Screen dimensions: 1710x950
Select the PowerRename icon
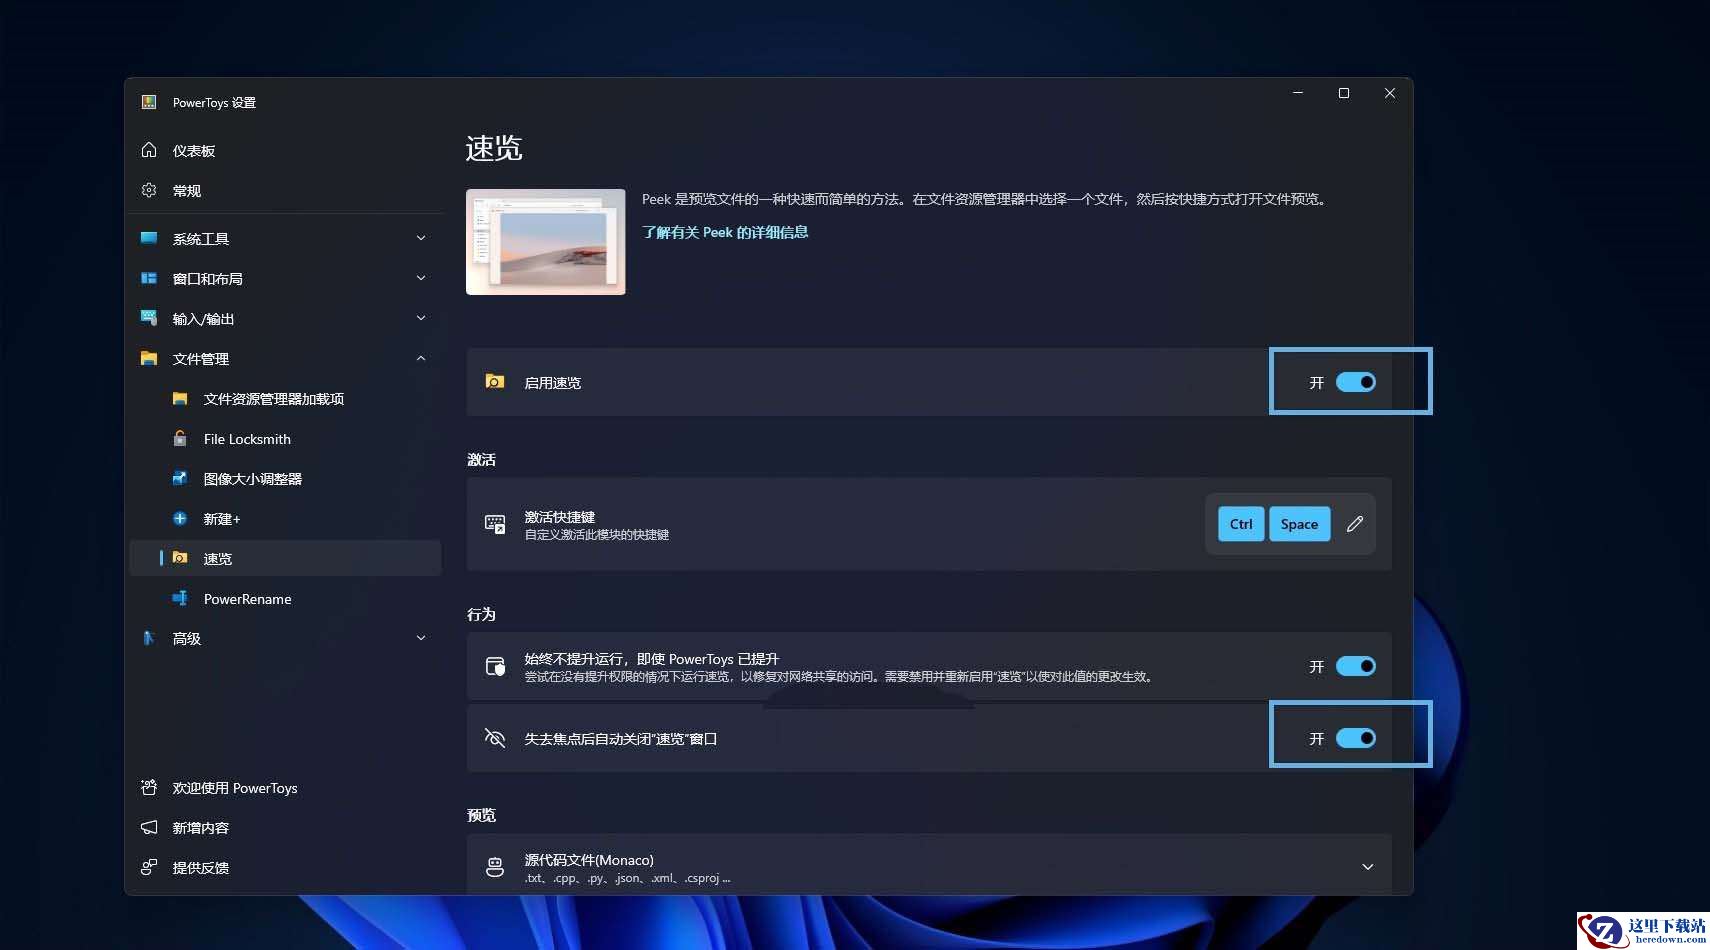tap(180, 598)
